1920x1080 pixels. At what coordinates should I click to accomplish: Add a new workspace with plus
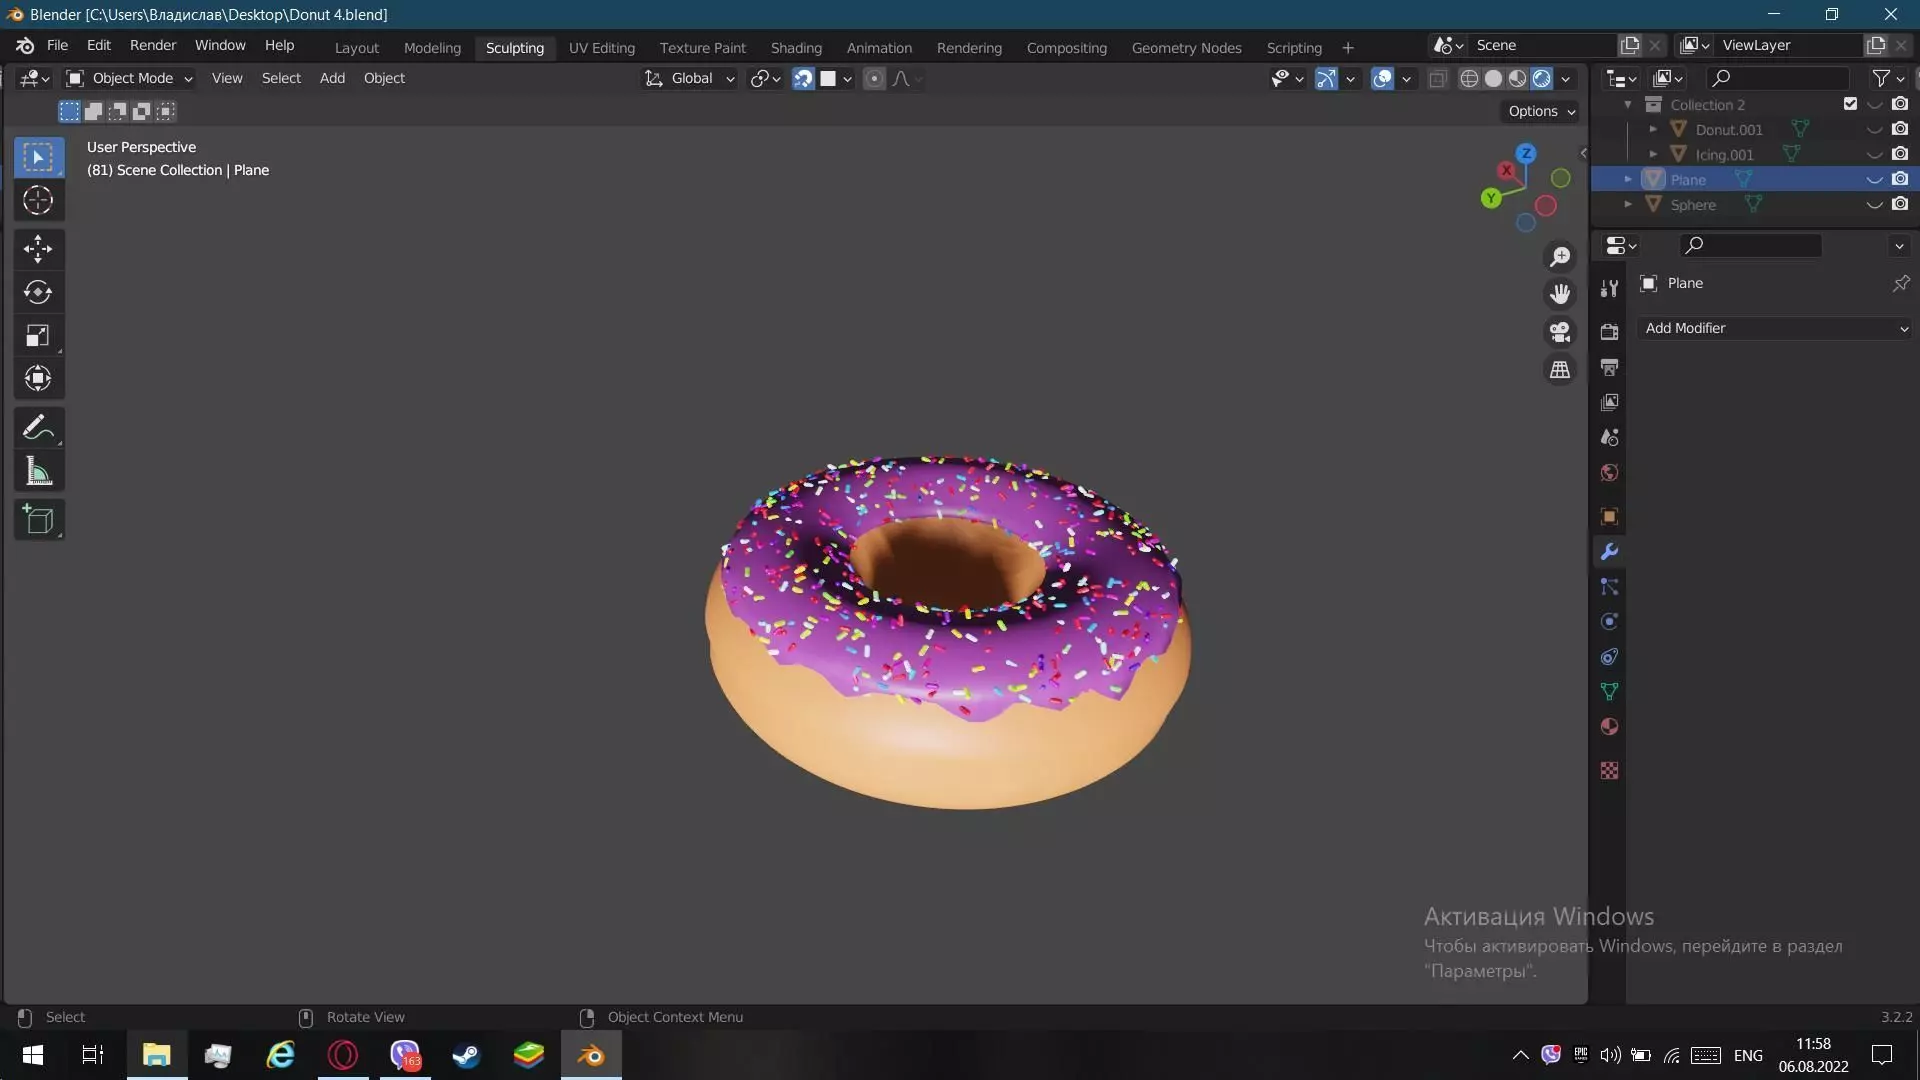(1347, 47)
